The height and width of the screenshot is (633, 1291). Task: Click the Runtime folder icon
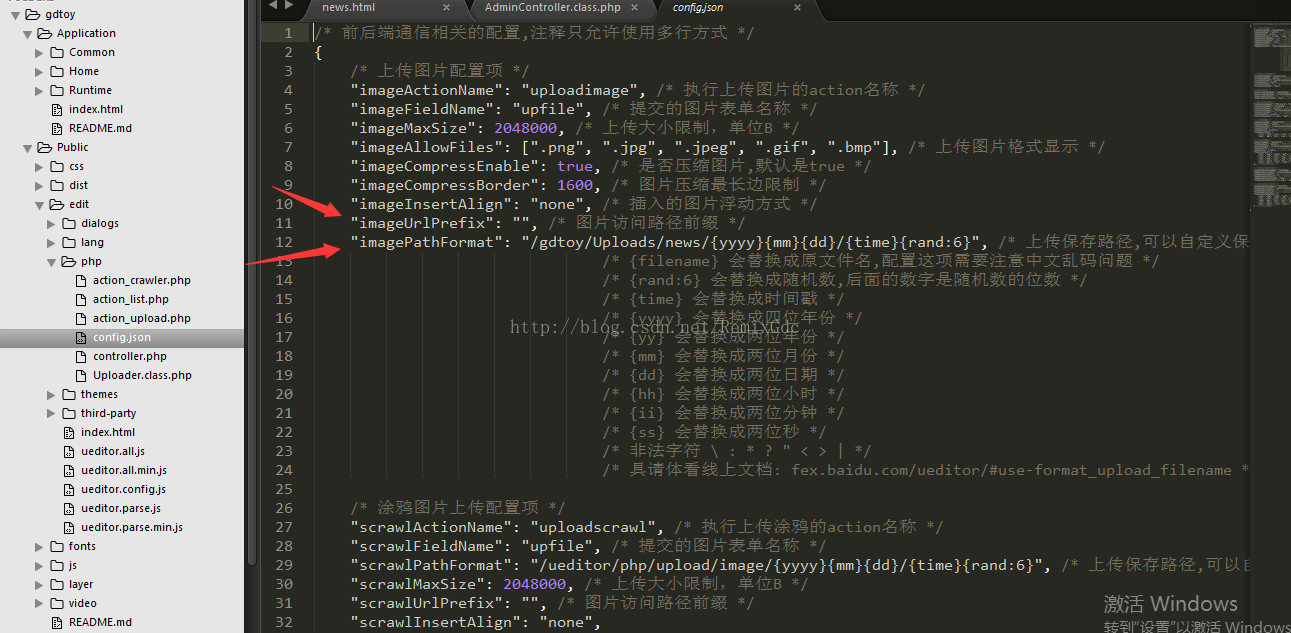click(x=56, y=90)
